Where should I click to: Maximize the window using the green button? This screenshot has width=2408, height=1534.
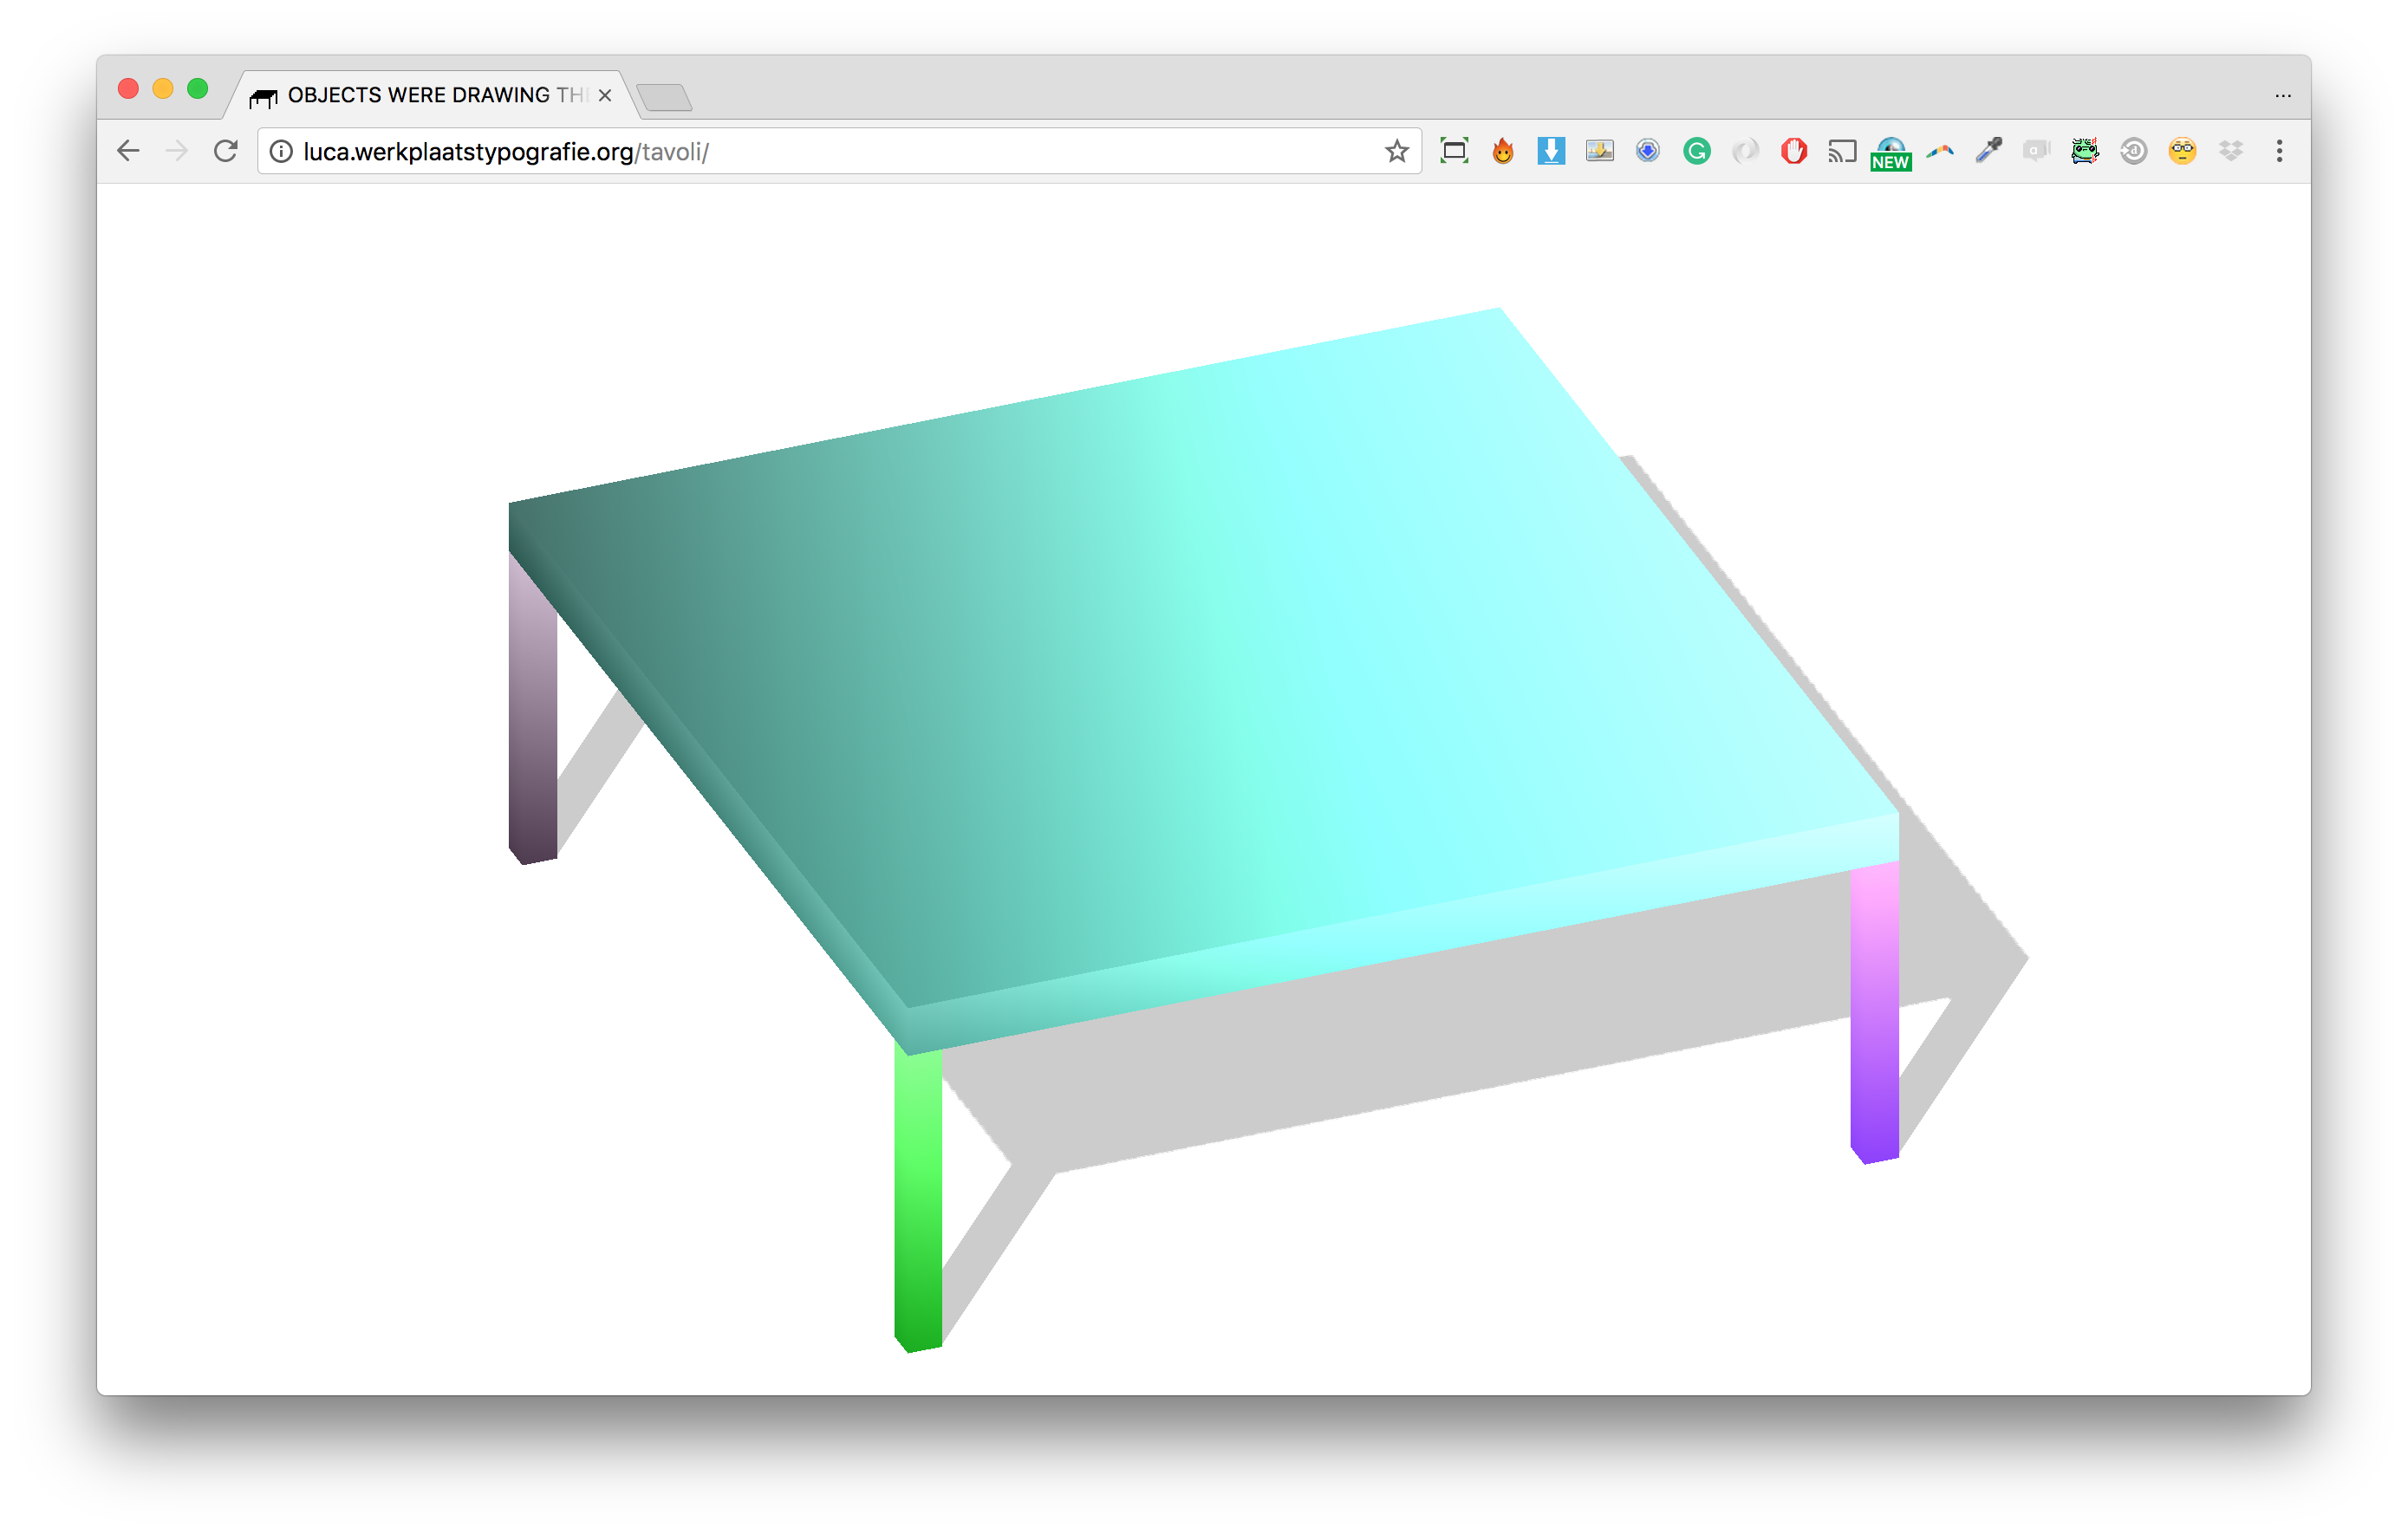pos(198,89)
